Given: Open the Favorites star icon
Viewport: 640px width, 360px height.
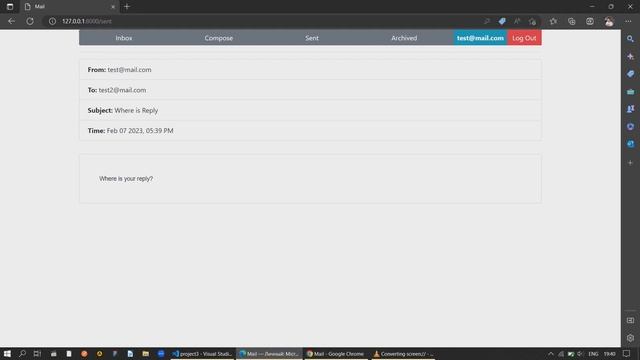Looking at the screenshot, I should [553, 21].
